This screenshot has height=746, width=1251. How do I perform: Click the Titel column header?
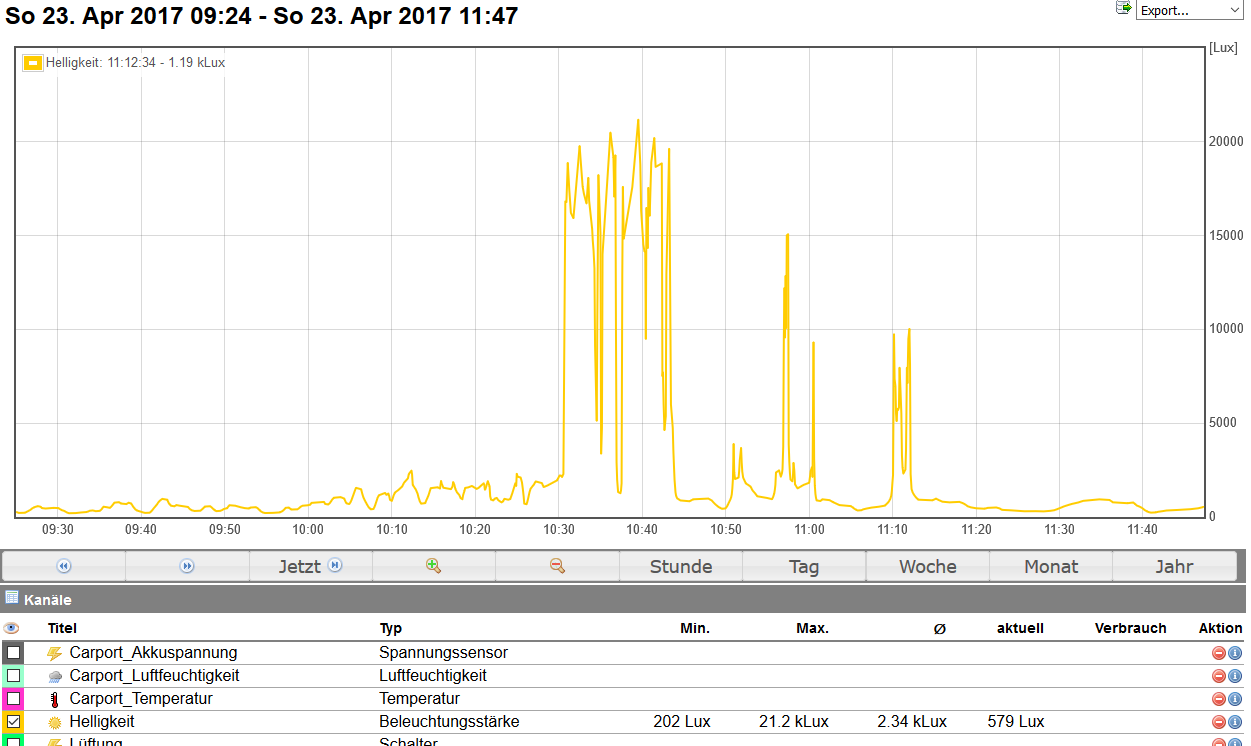pyautogui.click(x=62, y=629)
